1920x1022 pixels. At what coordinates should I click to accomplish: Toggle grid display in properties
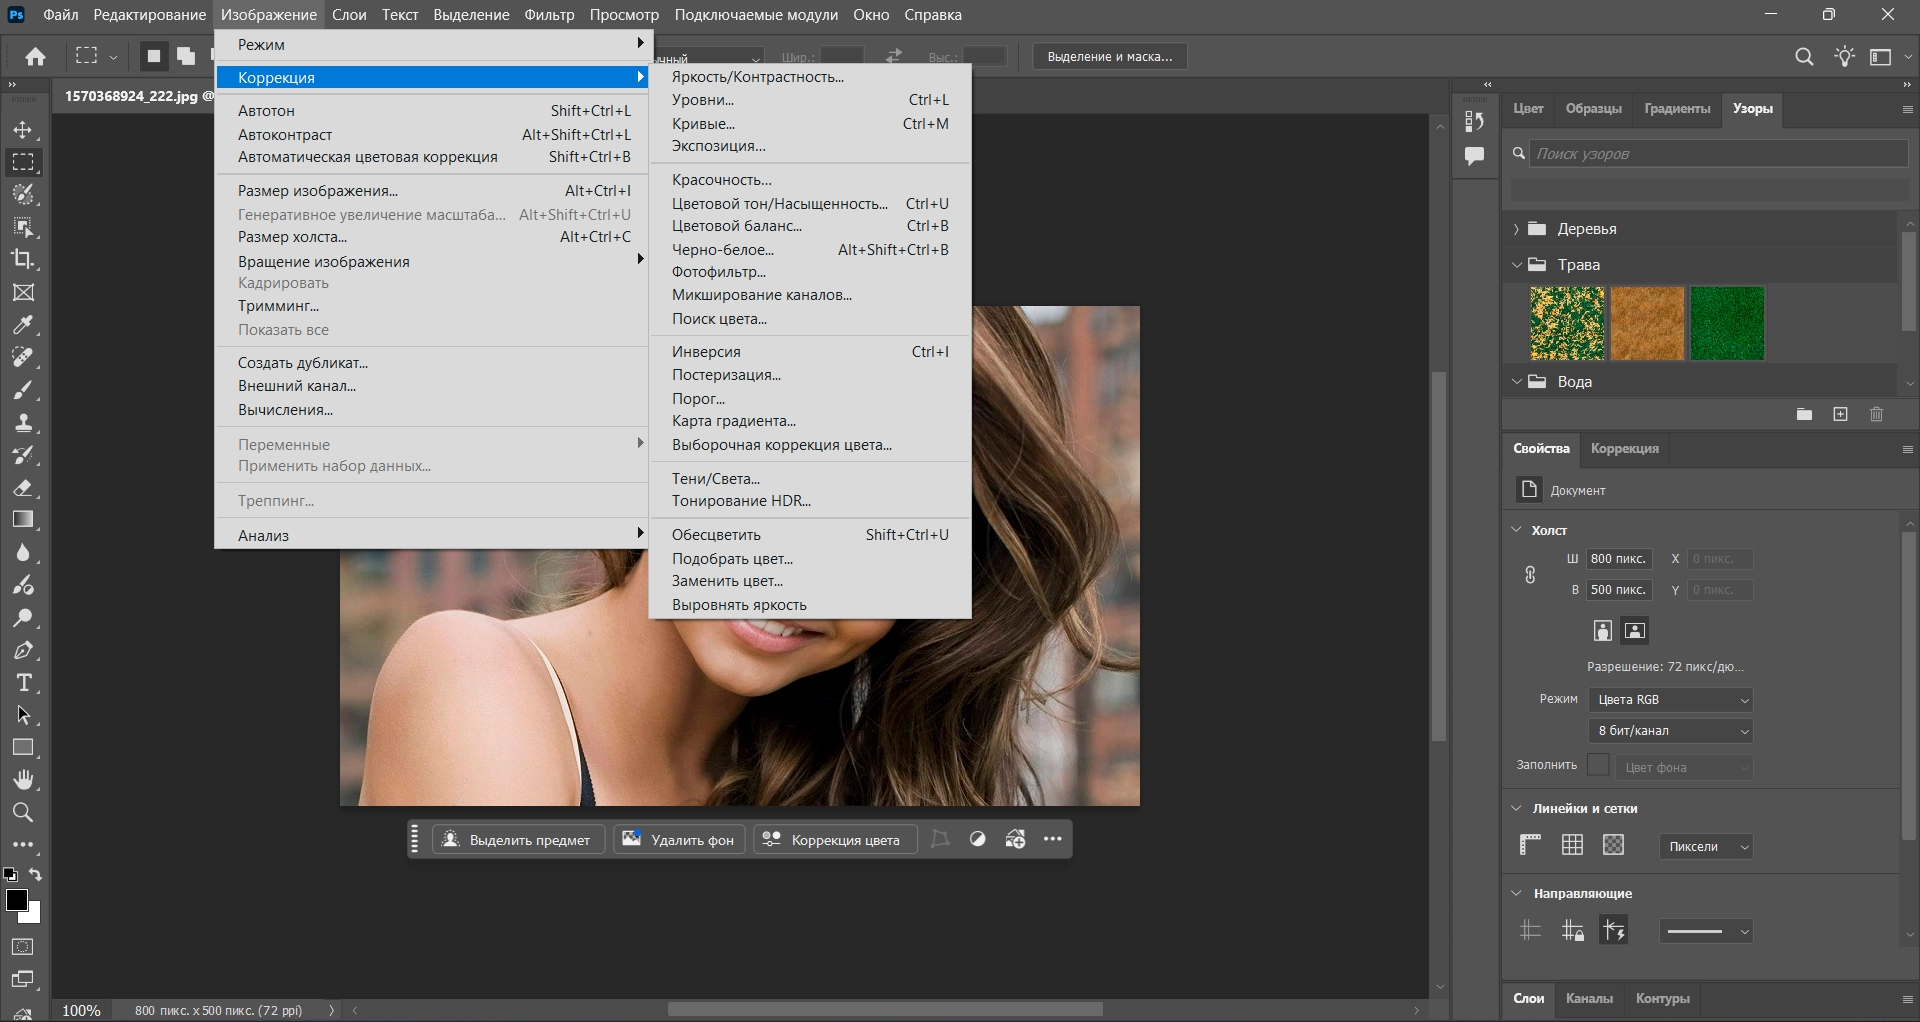pos(1572,846)
